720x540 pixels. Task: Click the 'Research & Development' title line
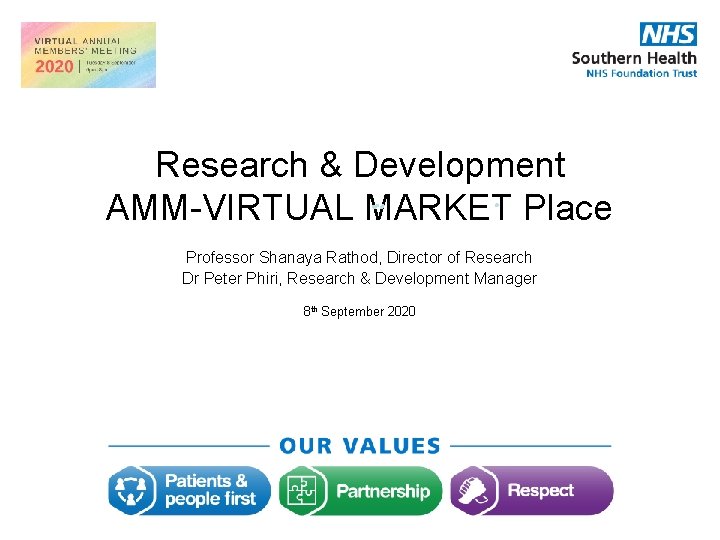(360, 164)
